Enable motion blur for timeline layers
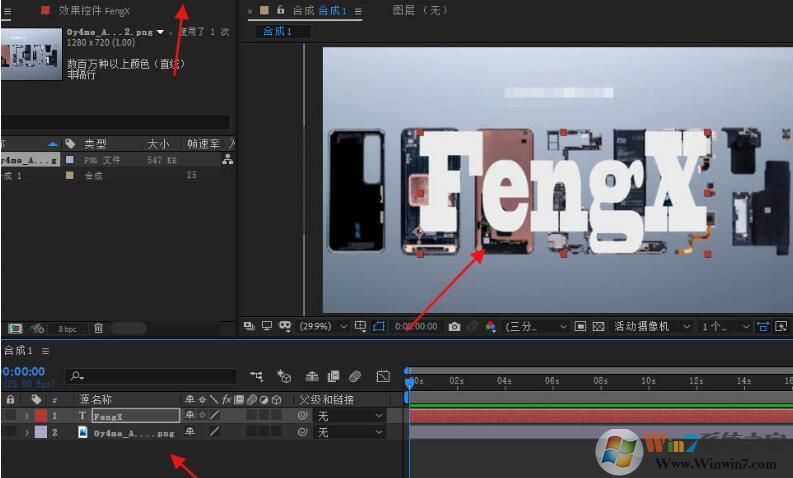 click(x=354, y=377)
